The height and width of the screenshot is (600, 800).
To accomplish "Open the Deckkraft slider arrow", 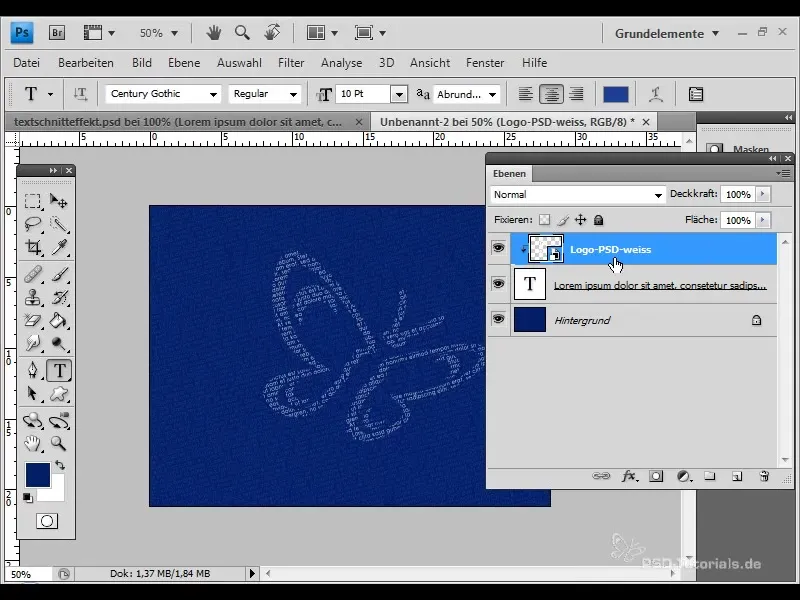I will point(763,194).
